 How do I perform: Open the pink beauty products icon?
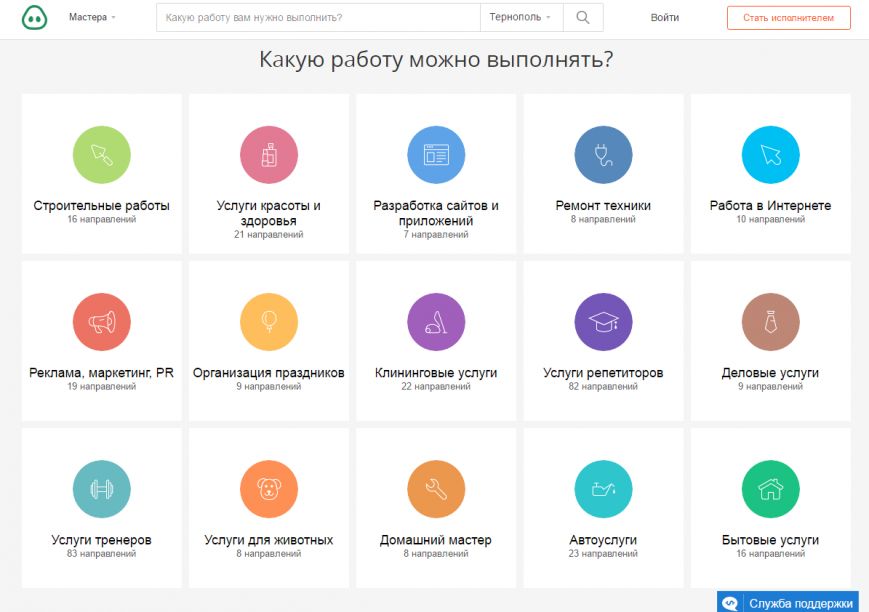pyautogui.click(x=269, y=155)
